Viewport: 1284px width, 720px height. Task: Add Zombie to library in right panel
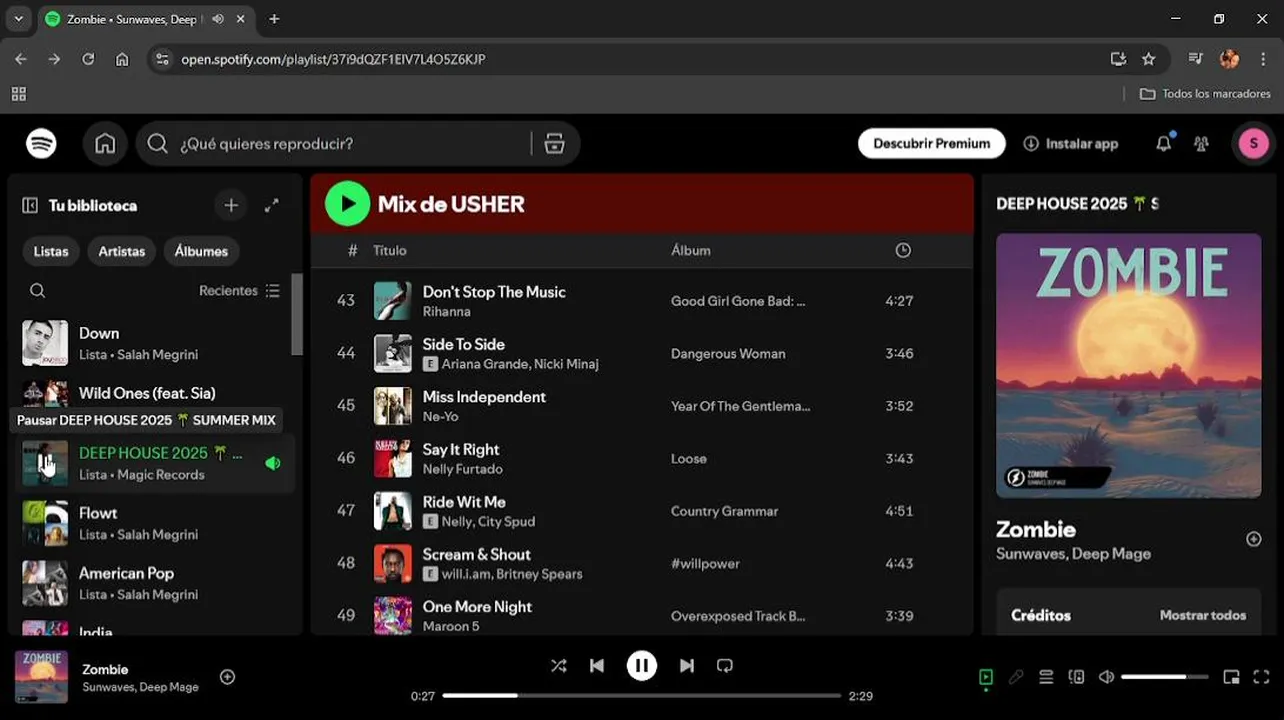[1253, 539]
